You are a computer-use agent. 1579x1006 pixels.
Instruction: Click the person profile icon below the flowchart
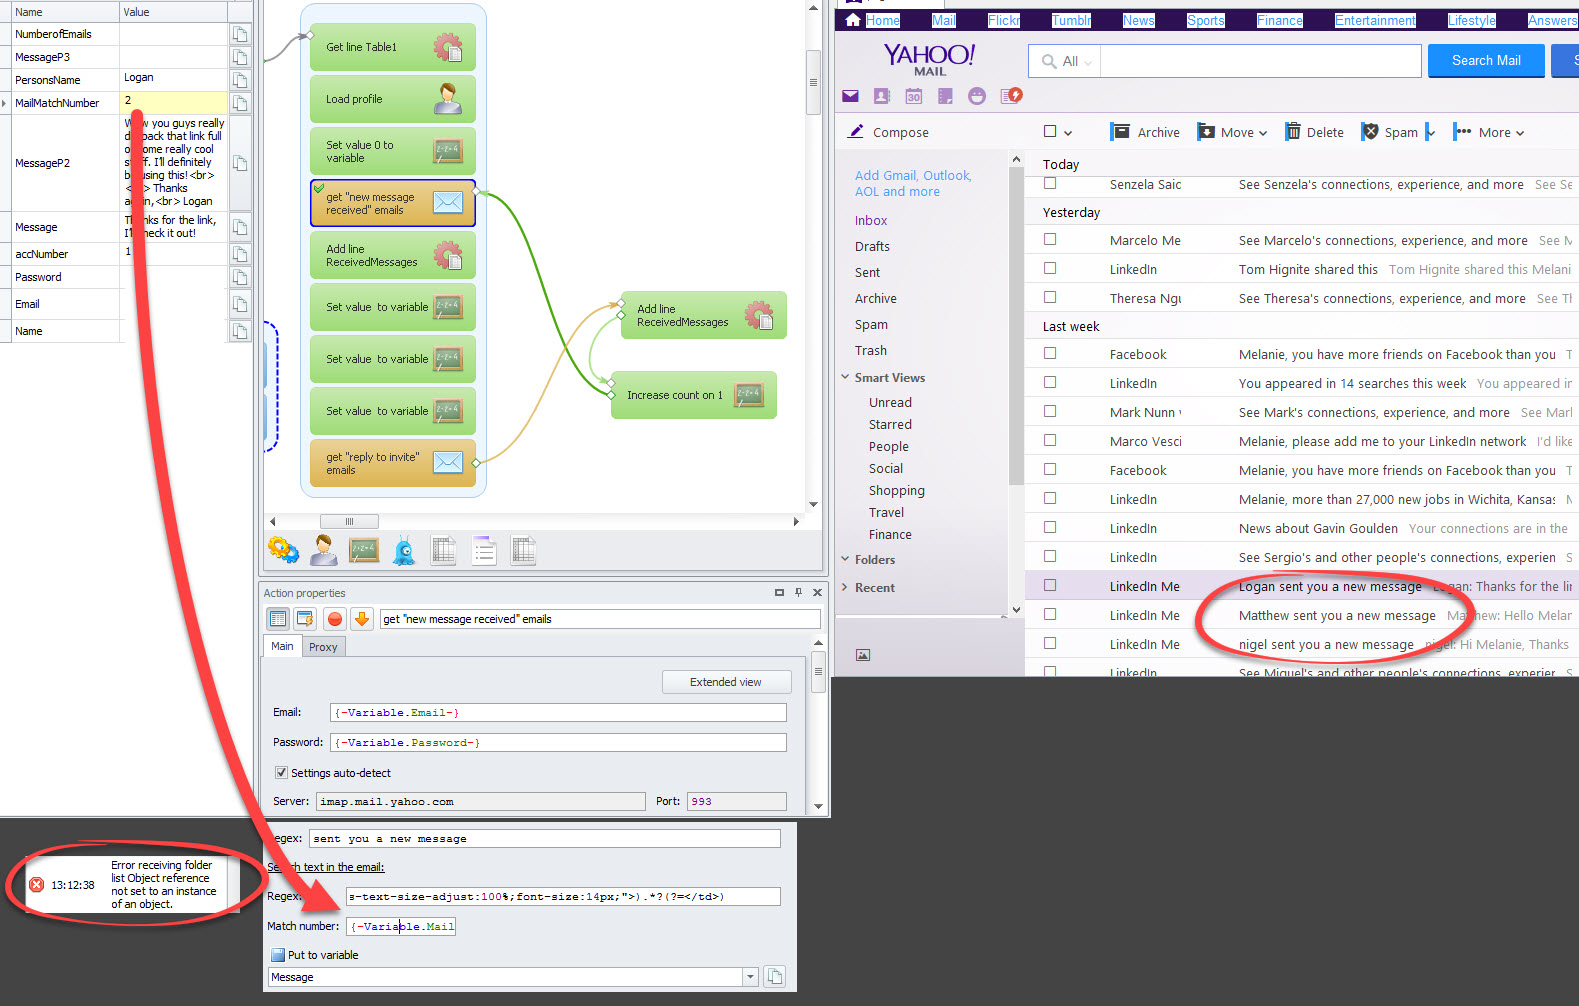click(324, 550)
